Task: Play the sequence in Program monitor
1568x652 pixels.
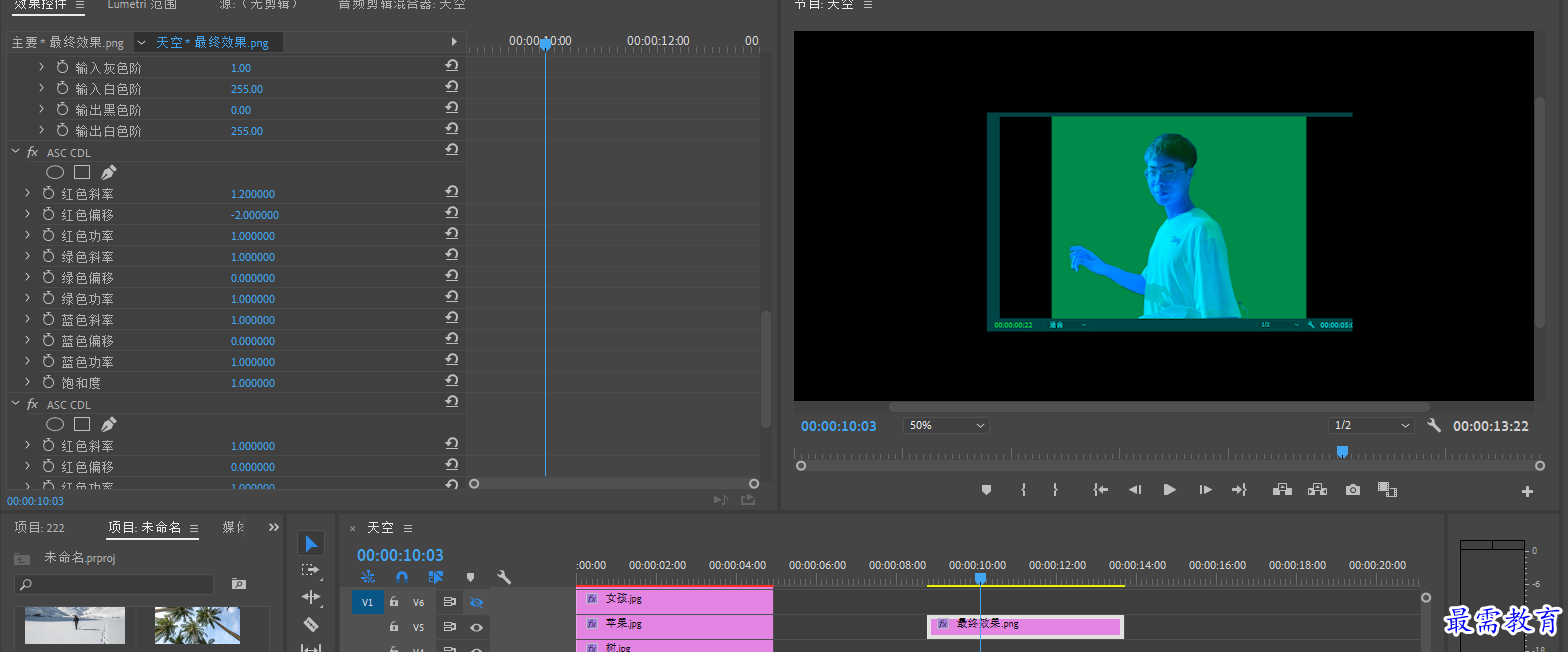Action: [x=1169, y=489]
